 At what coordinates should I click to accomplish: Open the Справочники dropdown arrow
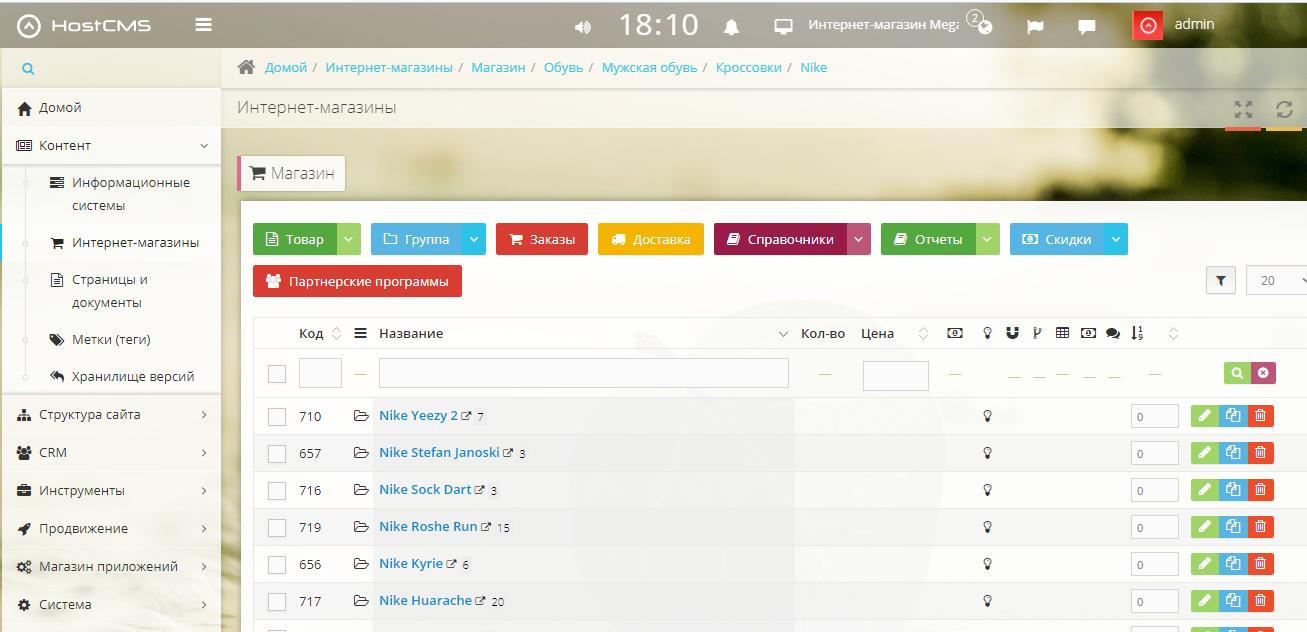859,239
